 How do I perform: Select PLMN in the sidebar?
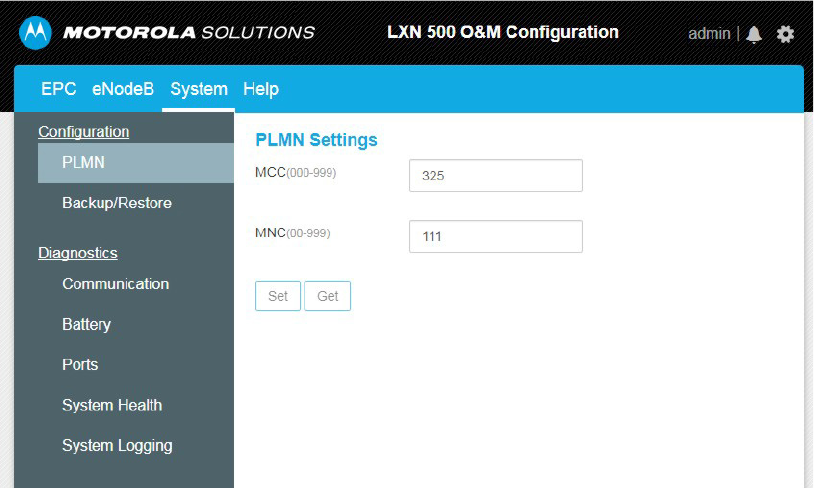pos(136,162)
